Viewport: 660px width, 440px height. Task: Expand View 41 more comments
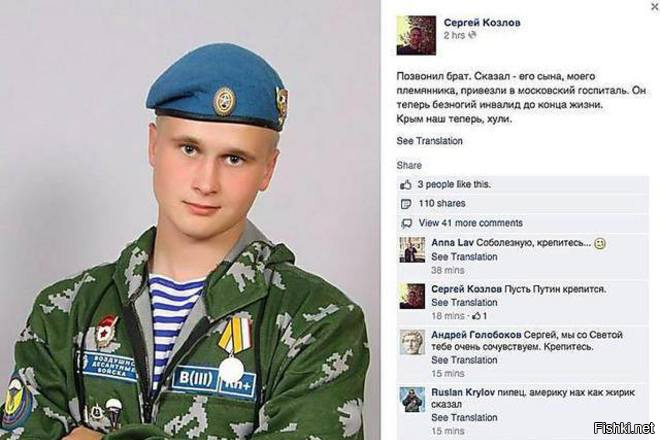(471, 223)
